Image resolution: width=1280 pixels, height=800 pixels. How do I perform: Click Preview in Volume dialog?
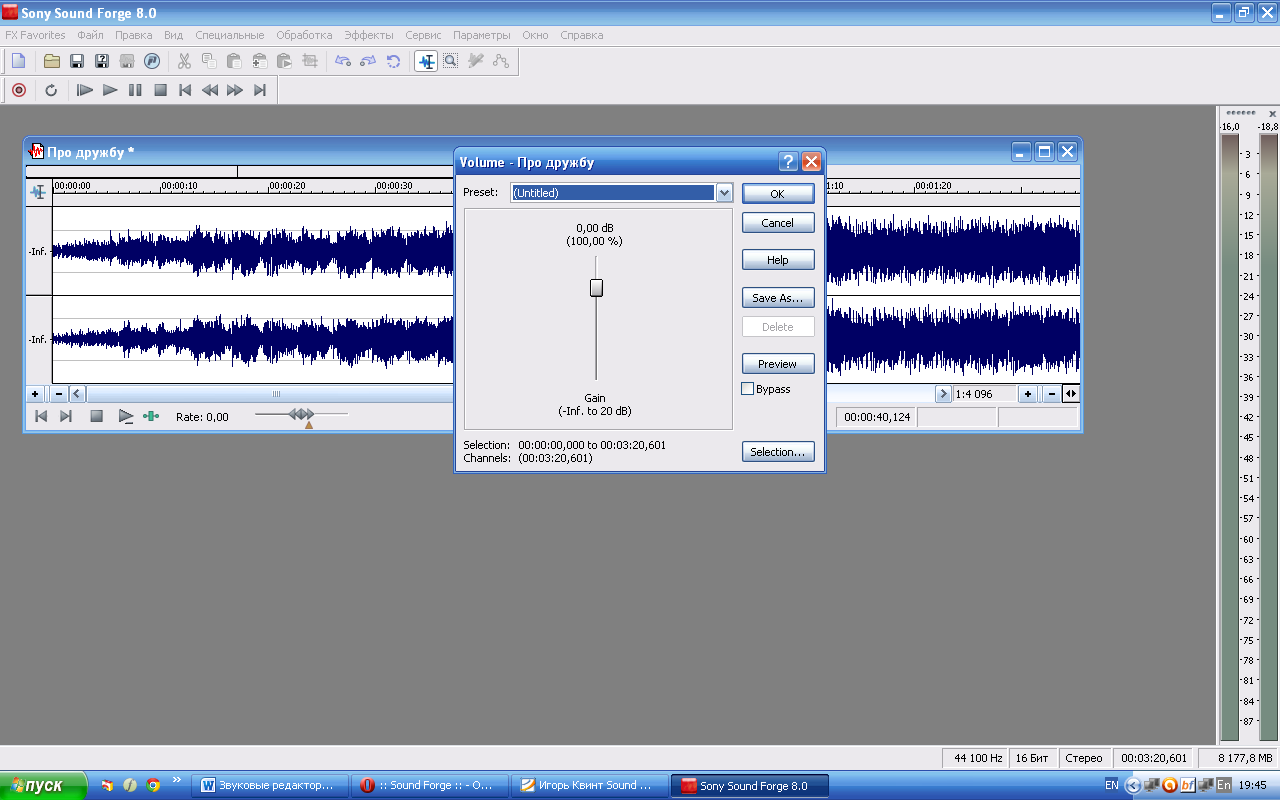[x=778, y=364]
